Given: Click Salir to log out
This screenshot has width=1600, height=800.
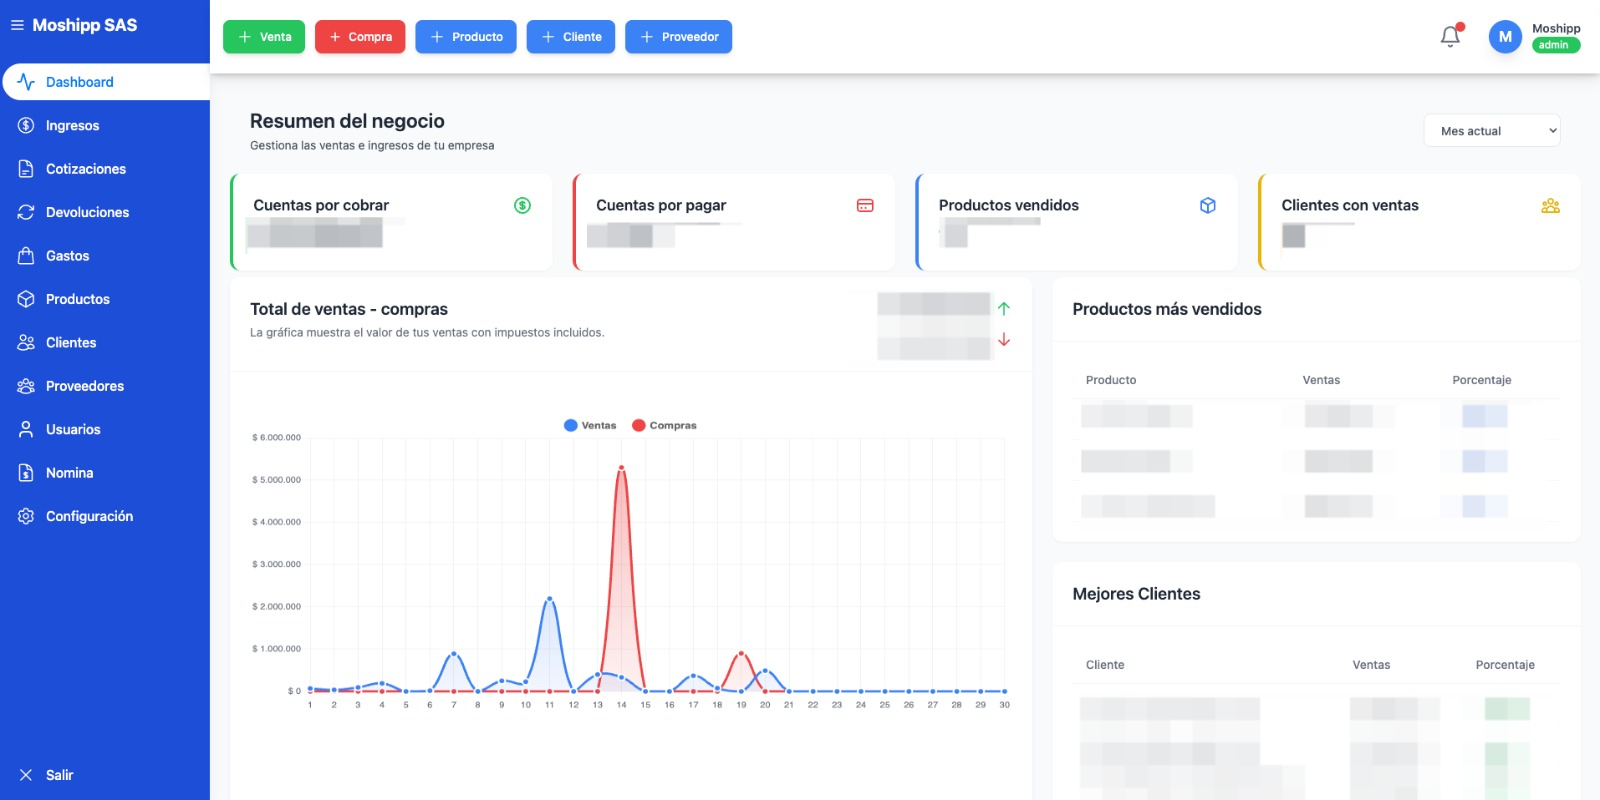Looking at the screenshot, I should click(x=59, y=775).
